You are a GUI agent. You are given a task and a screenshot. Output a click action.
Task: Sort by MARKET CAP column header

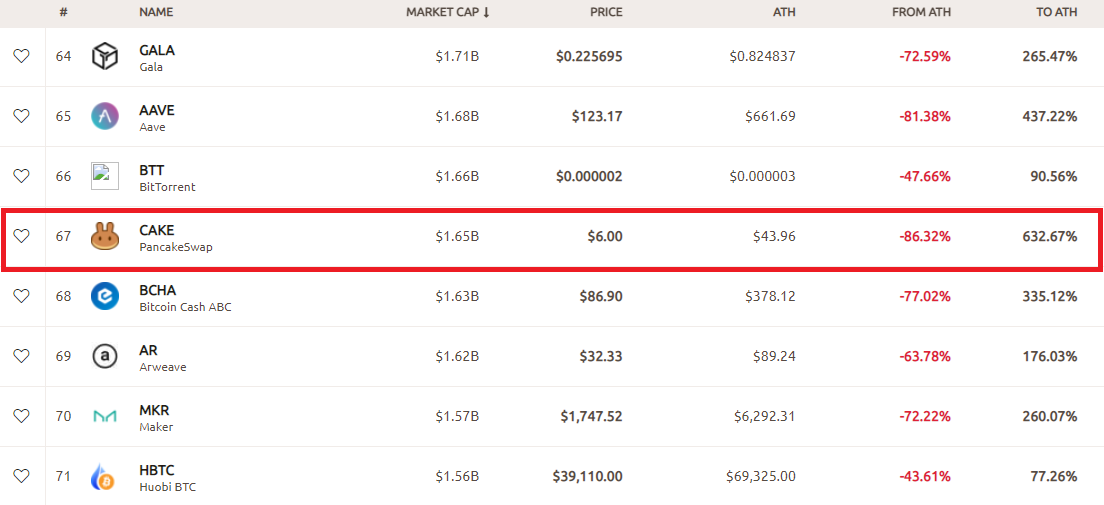pyautogui.click(x=448, y=13)
